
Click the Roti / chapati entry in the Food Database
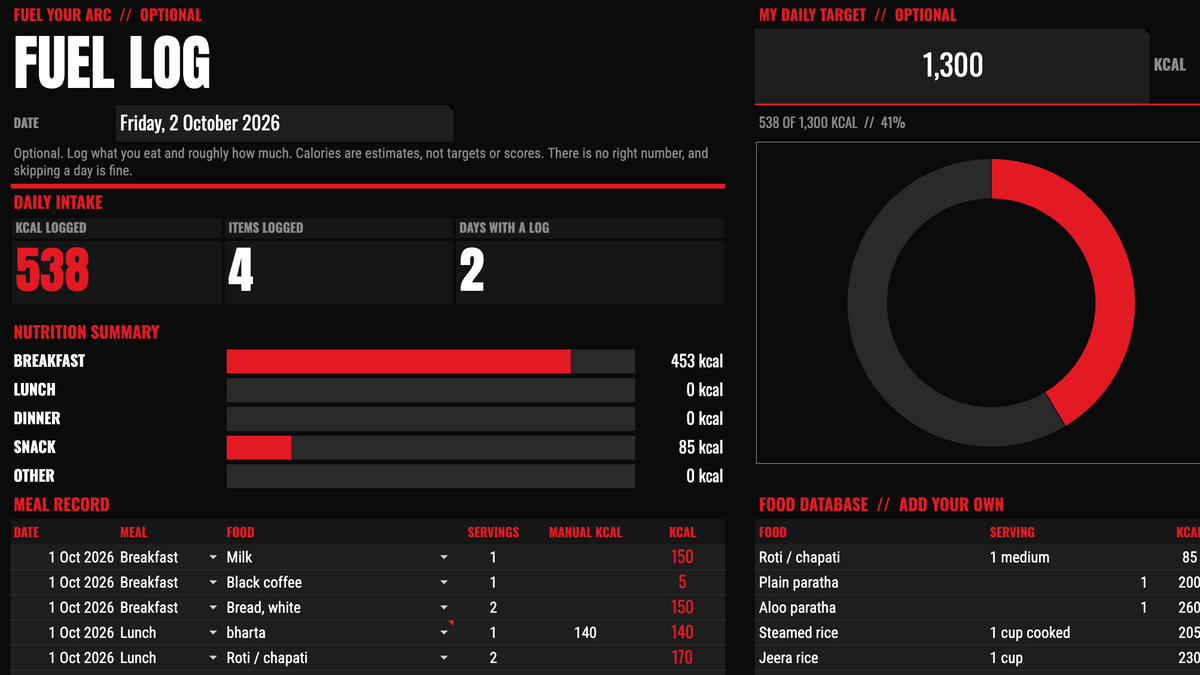pos(800,557)
